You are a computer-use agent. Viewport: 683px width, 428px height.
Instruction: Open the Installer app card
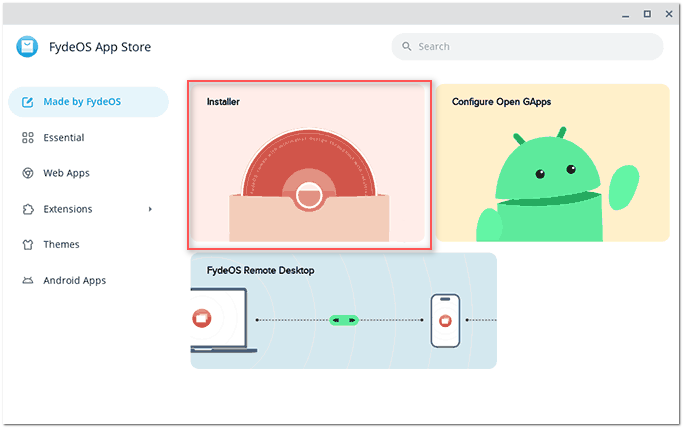coord(308,163)
